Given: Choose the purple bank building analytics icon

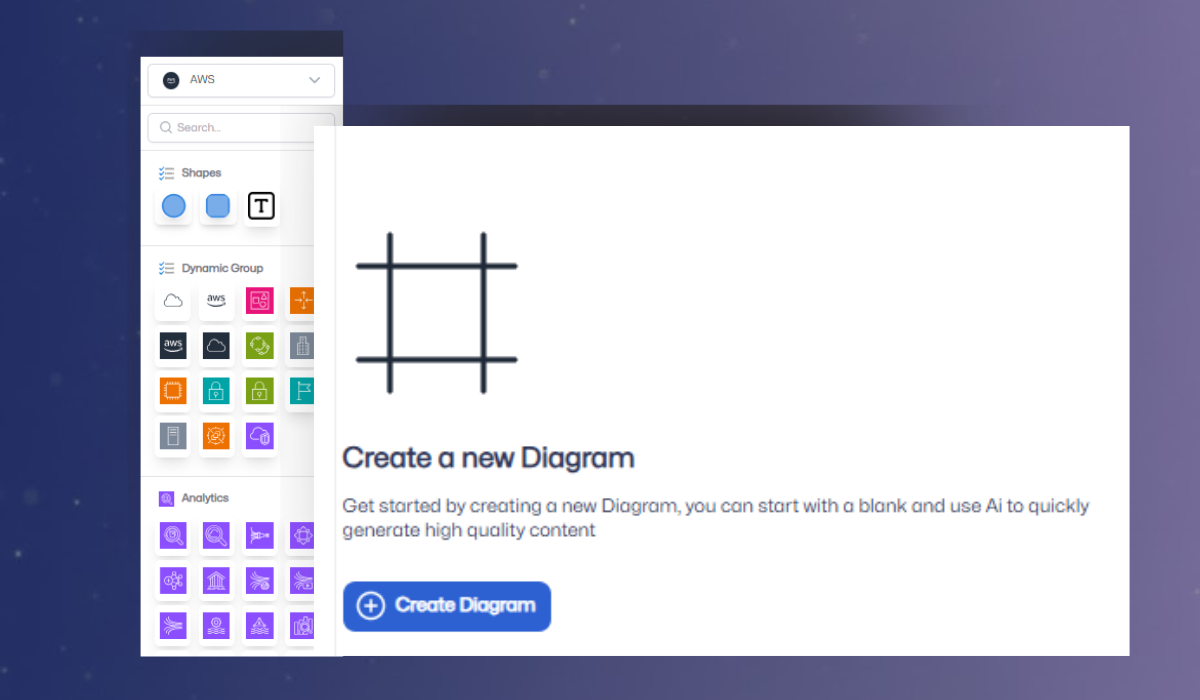Looking at the screenshot, I should tap(216, 580).
